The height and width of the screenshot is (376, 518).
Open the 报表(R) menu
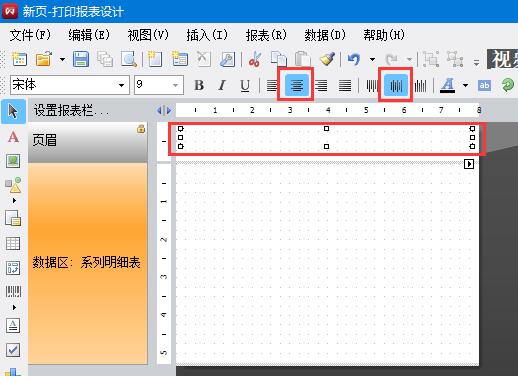click(266, 35)
